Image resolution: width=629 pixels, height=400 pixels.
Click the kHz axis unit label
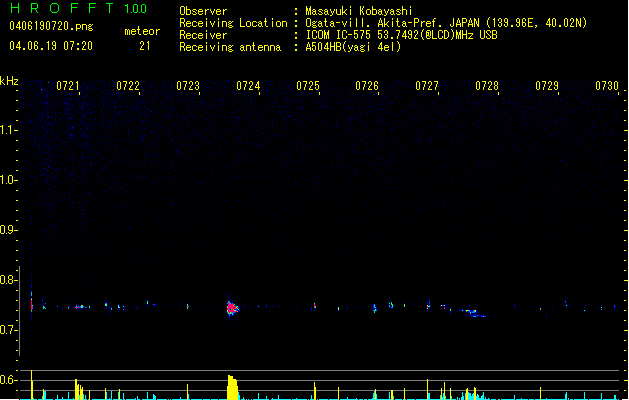click(9, 81)
